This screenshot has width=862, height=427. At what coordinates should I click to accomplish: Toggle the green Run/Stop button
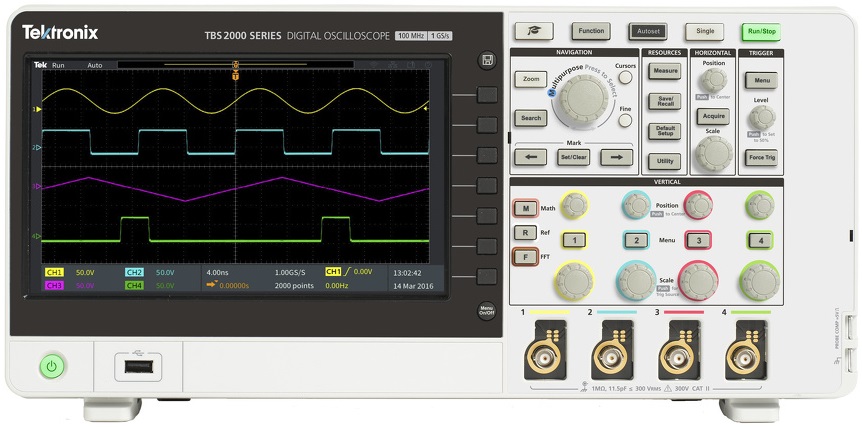[761, 31]
